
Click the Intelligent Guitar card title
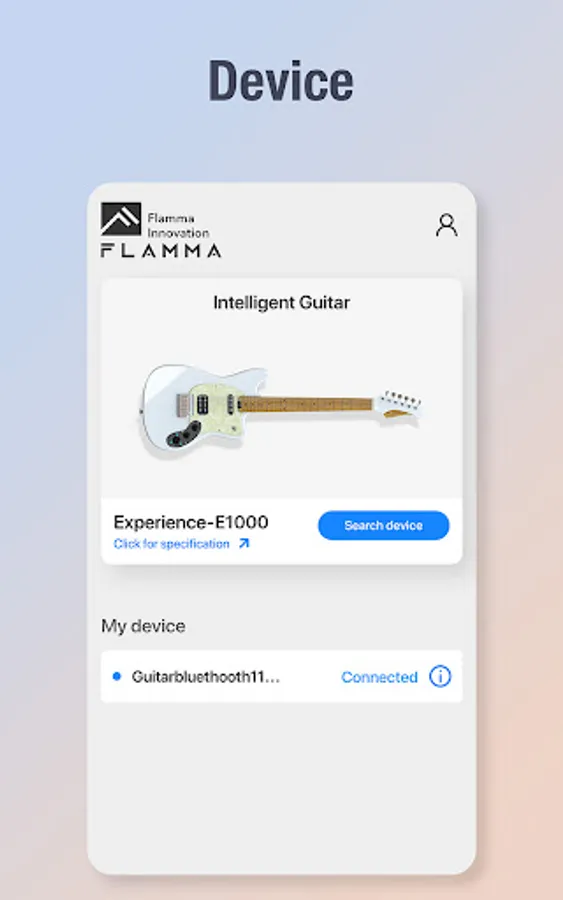click(281, 302)
